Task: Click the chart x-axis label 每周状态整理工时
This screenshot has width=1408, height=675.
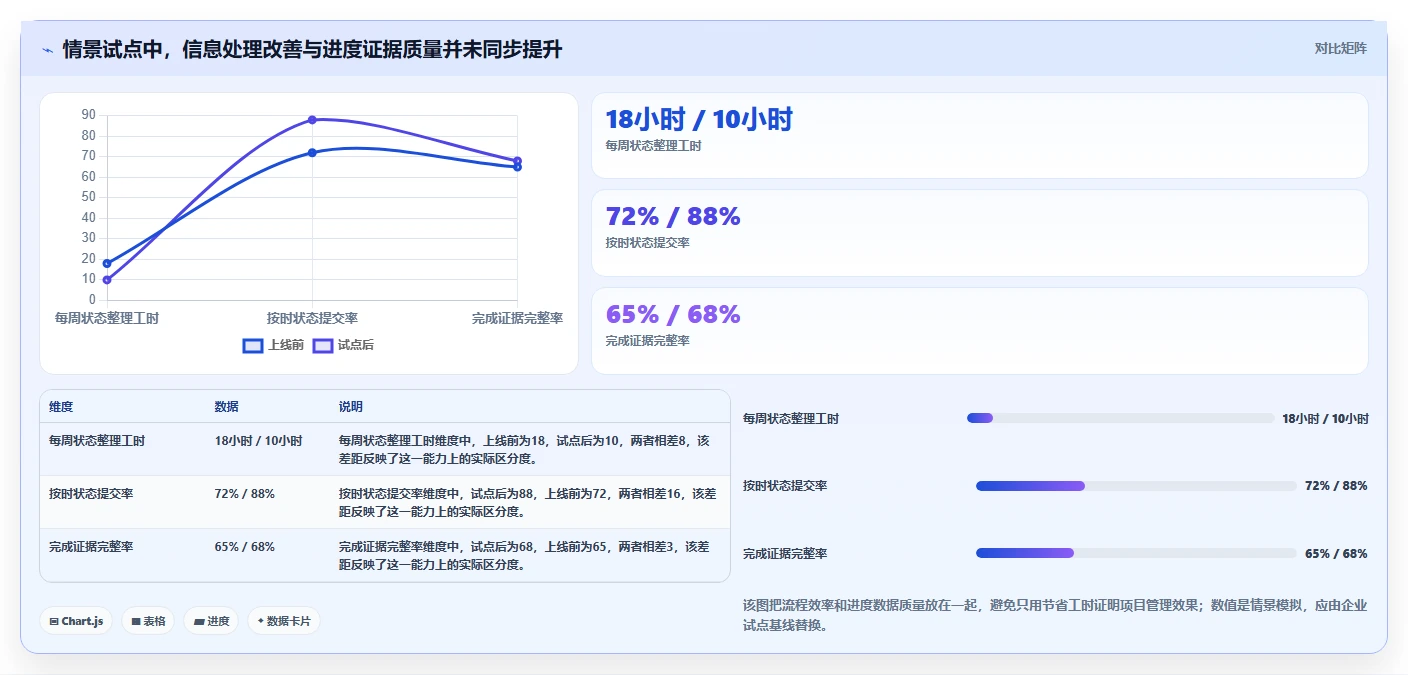Action: (107, 318)
